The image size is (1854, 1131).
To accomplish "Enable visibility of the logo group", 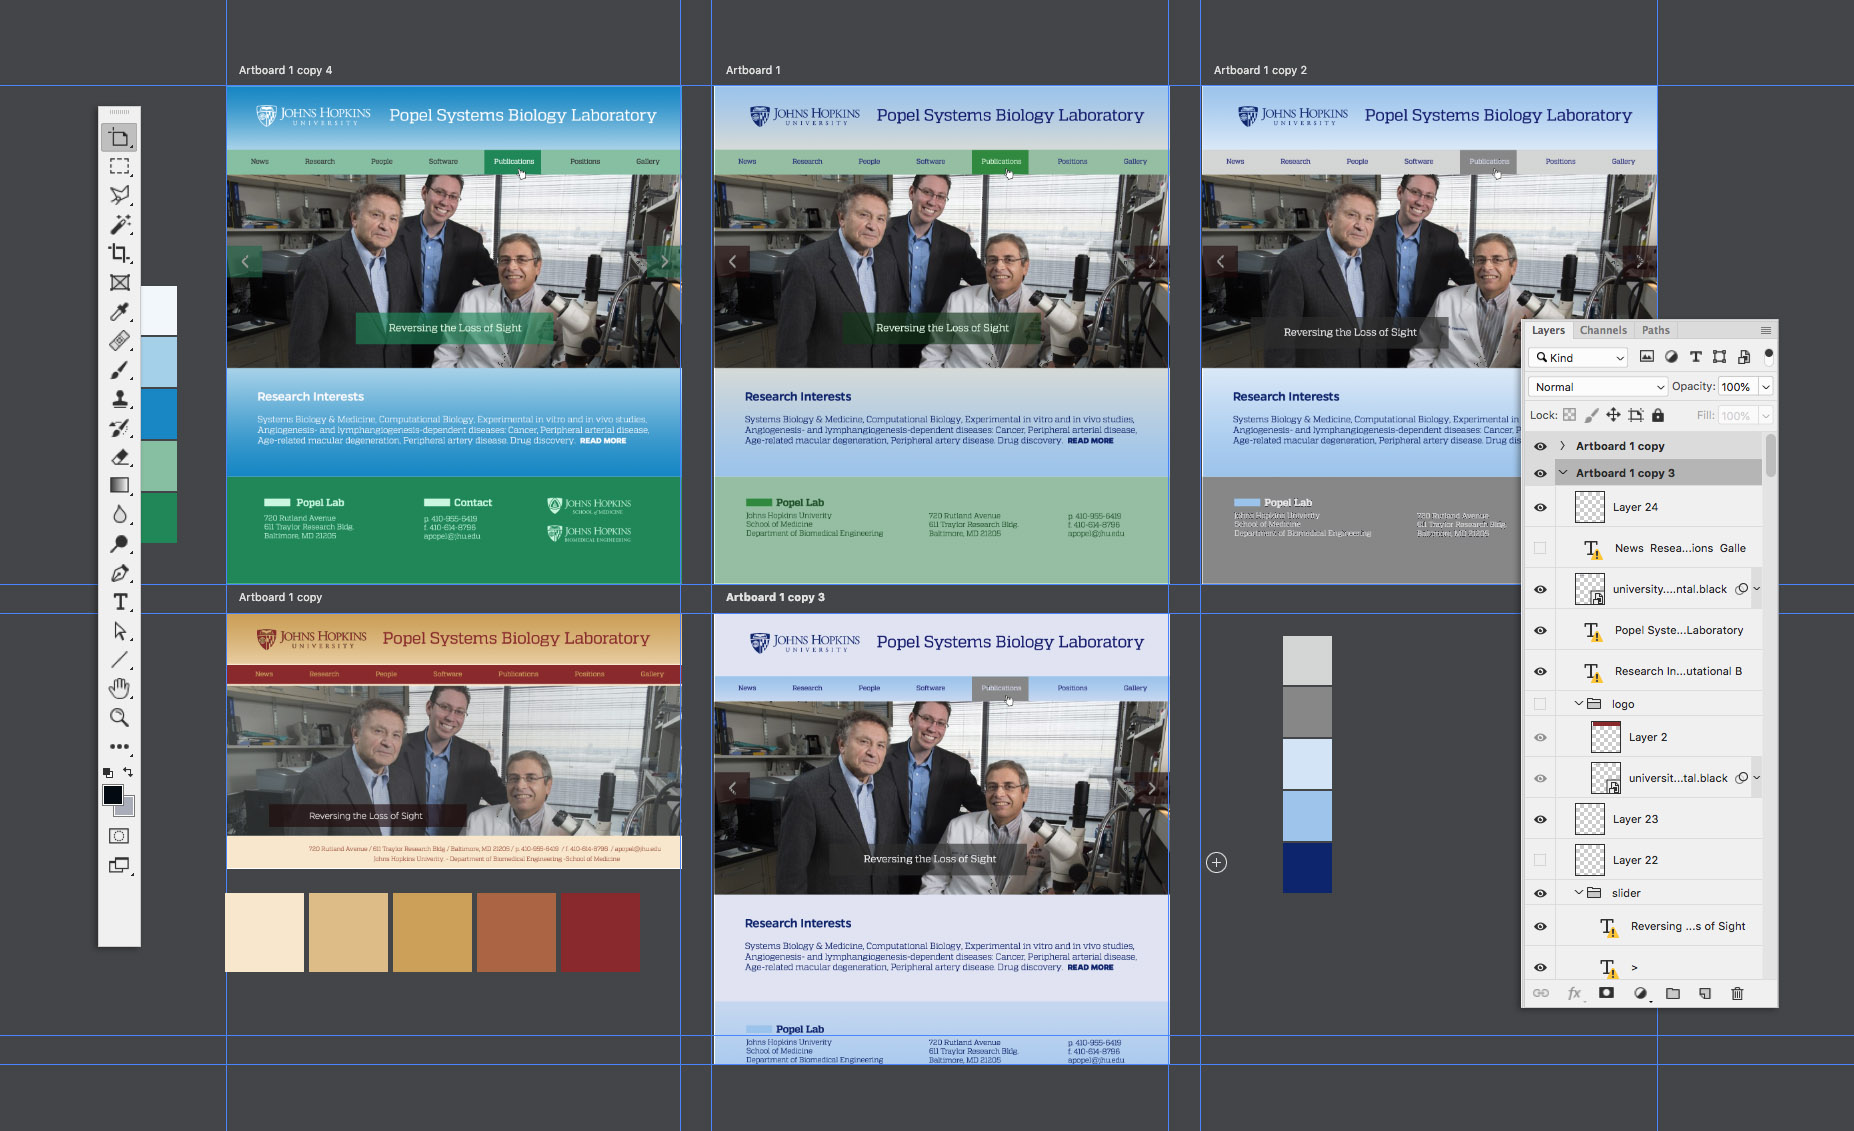I will click(1540, 703).
